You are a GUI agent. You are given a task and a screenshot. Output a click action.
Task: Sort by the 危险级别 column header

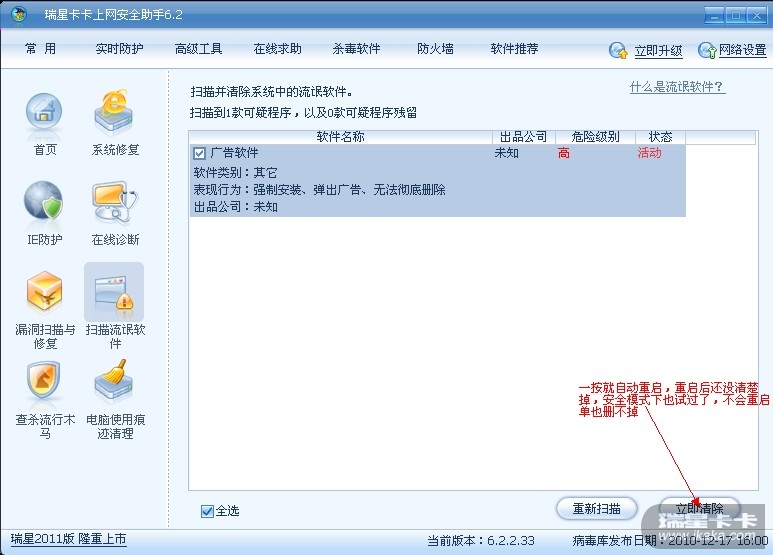click(595, 137)
